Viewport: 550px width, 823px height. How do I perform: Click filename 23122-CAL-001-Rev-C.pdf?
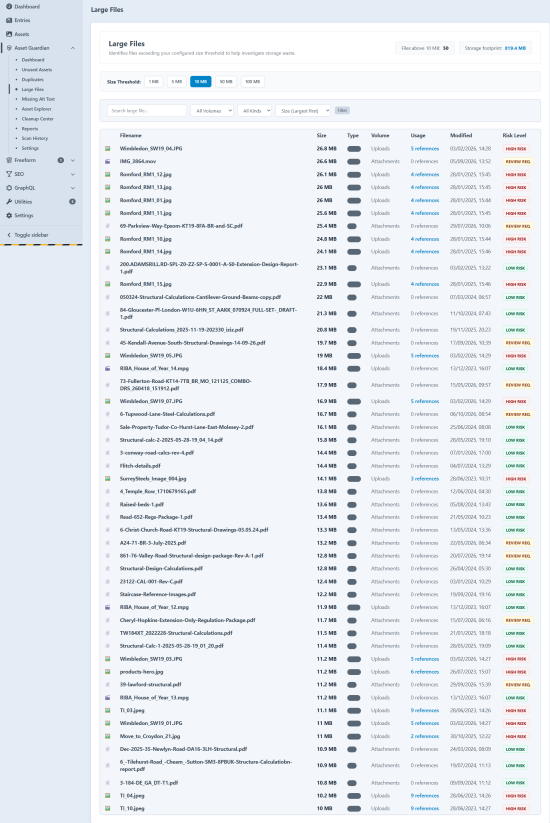151,582
